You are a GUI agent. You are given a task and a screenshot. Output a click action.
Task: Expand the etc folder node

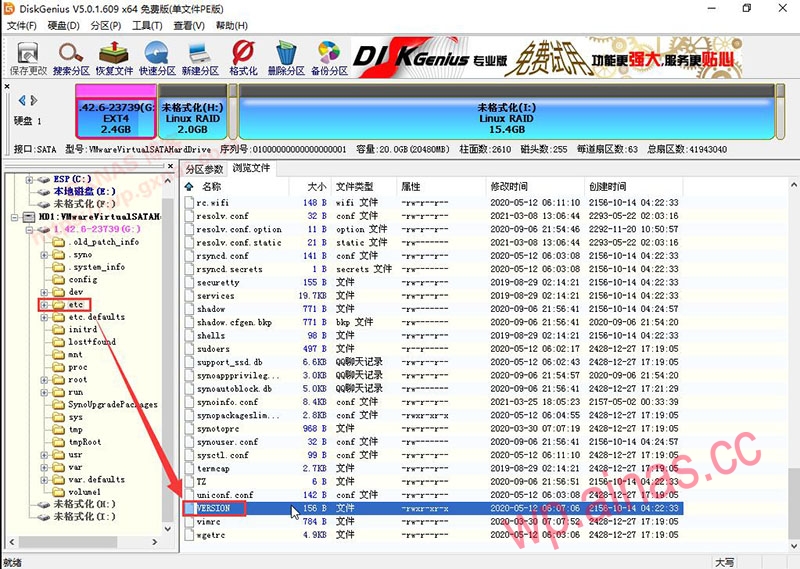[44, 305]
